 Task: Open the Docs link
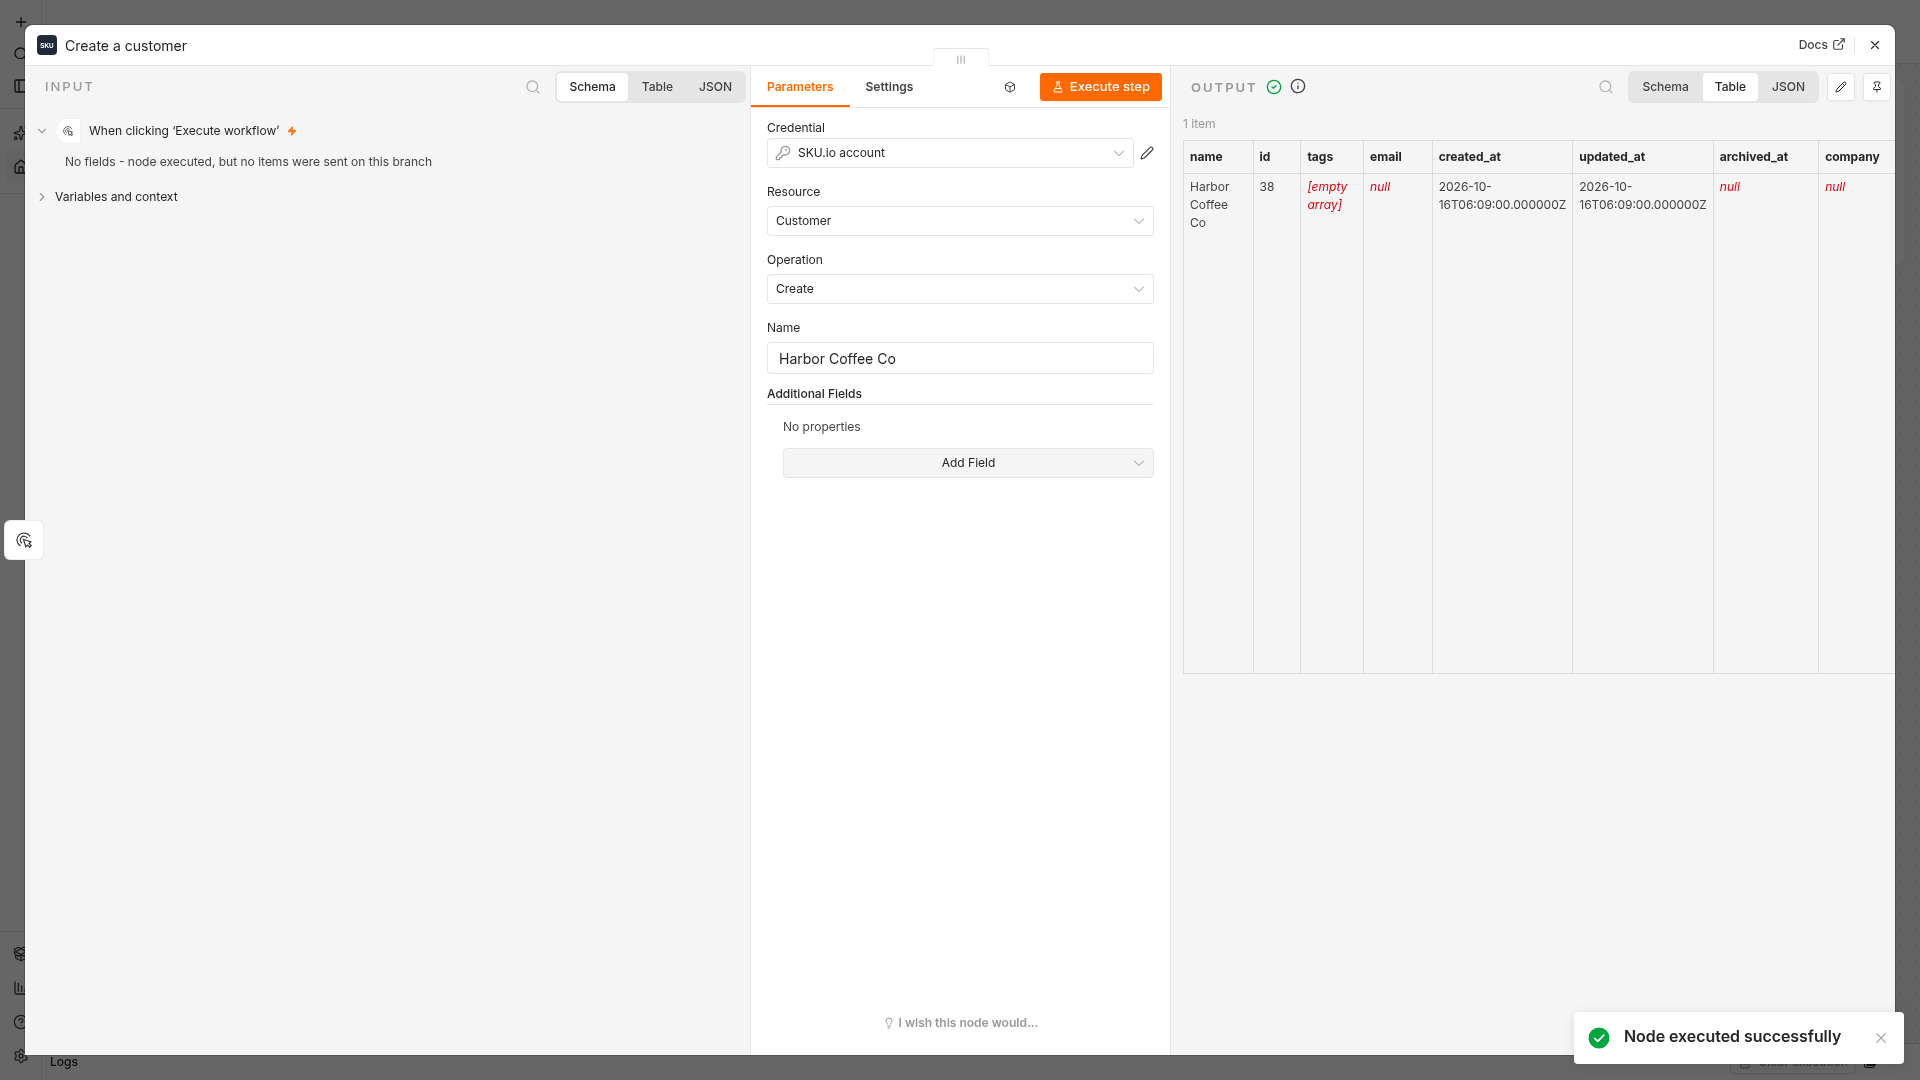point(1821,45)
